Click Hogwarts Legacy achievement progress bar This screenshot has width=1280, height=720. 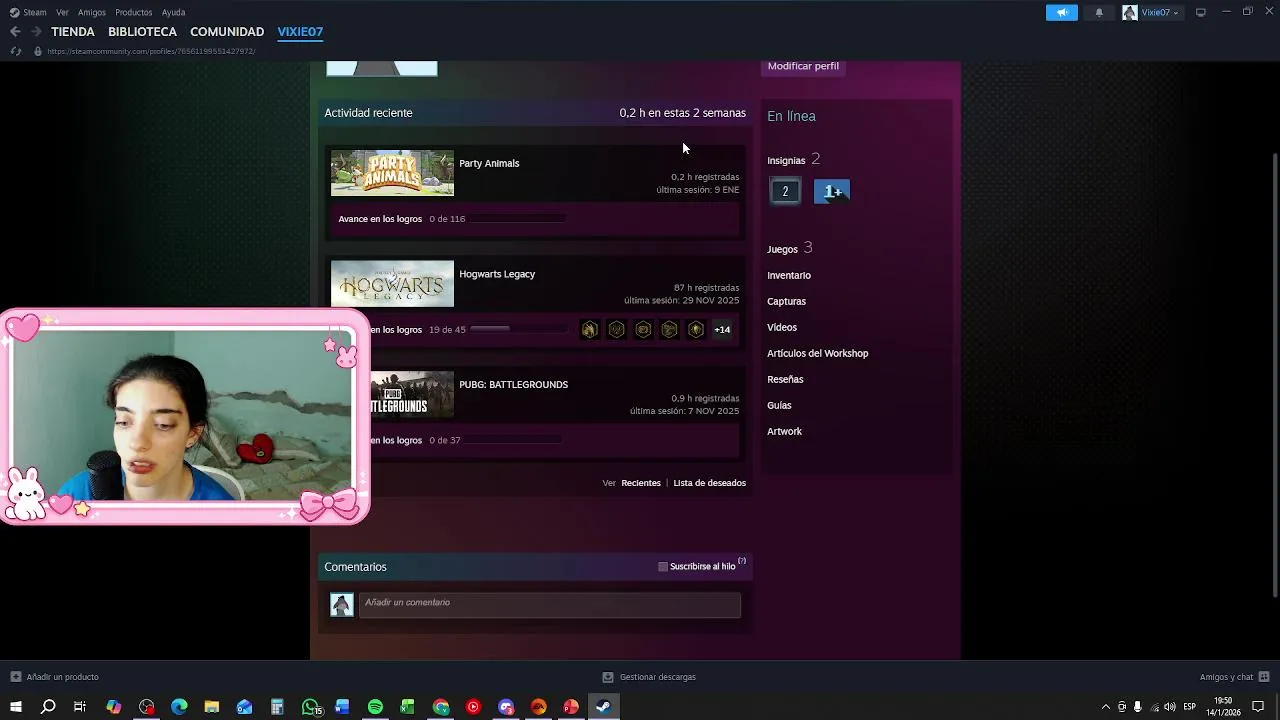coord(518,329)
